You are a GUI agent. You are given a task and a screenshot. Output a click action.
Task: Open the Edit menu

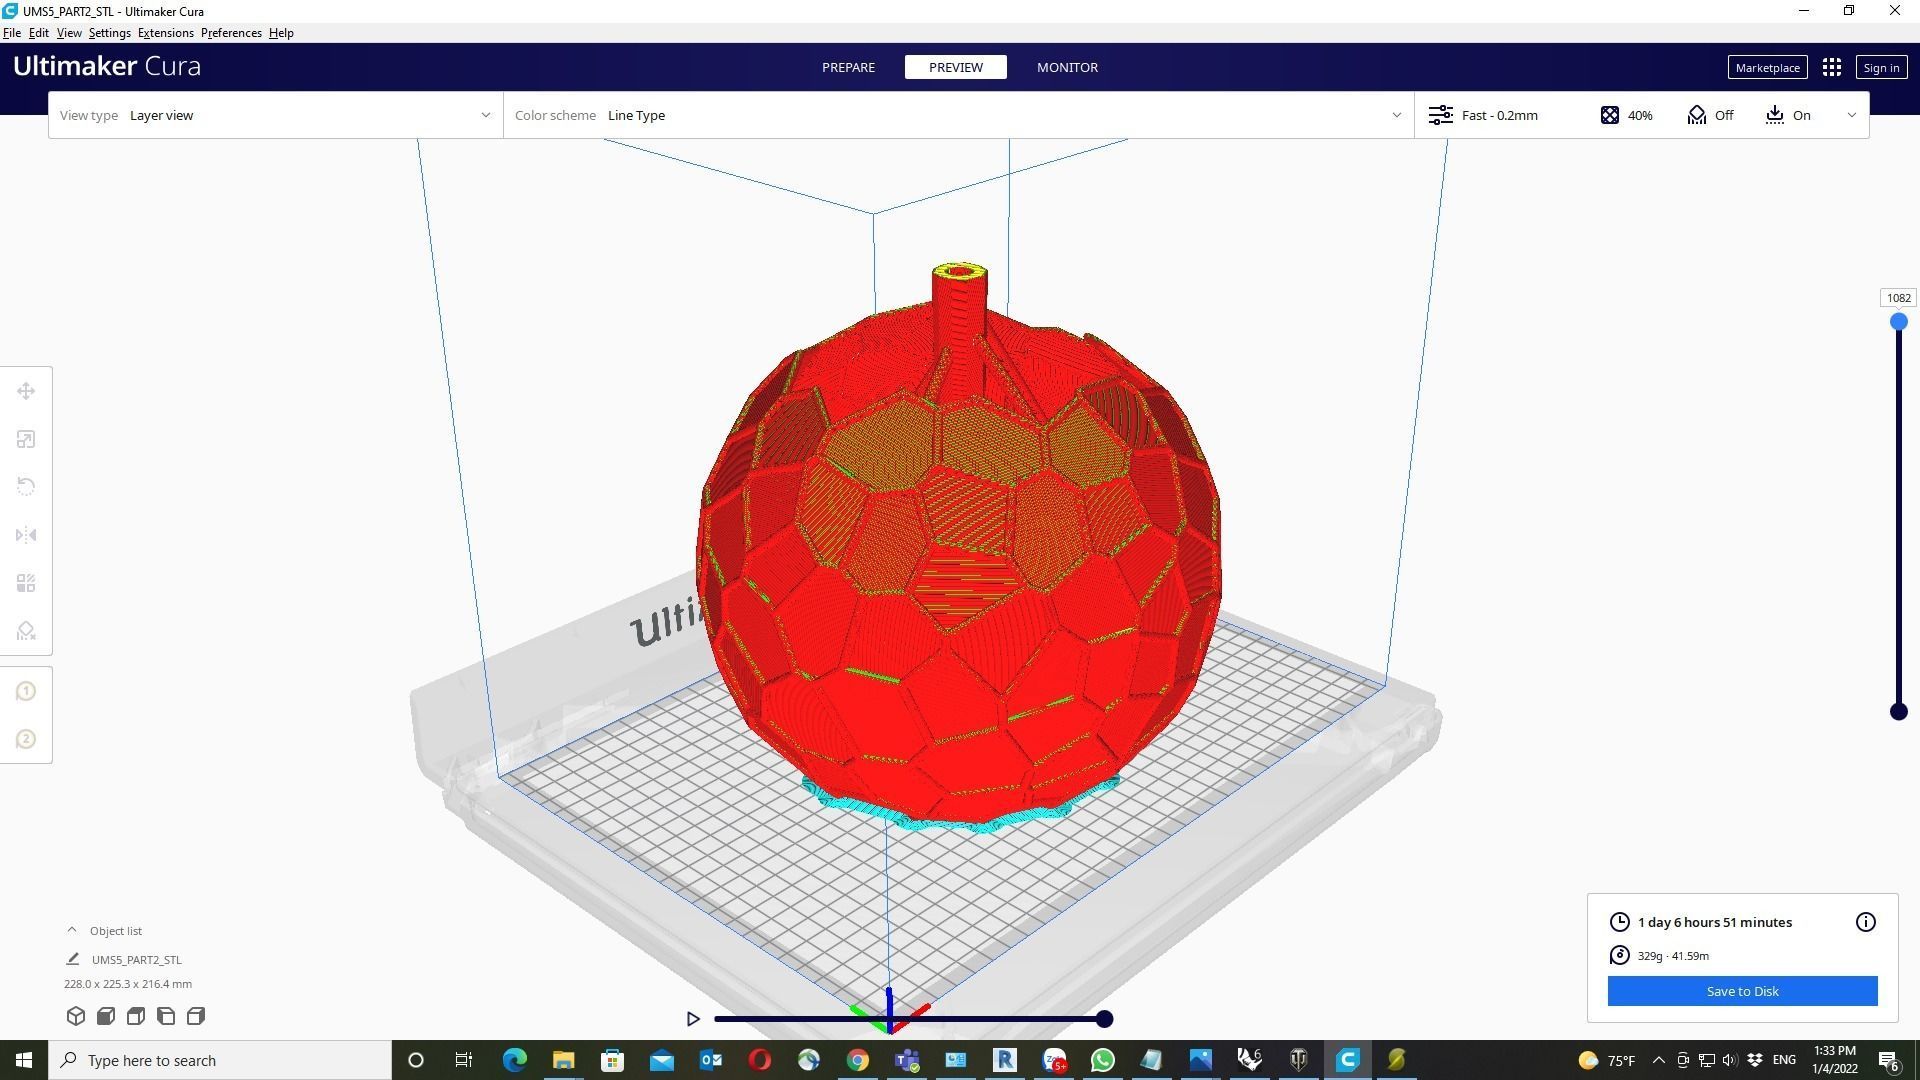point(38,33)
